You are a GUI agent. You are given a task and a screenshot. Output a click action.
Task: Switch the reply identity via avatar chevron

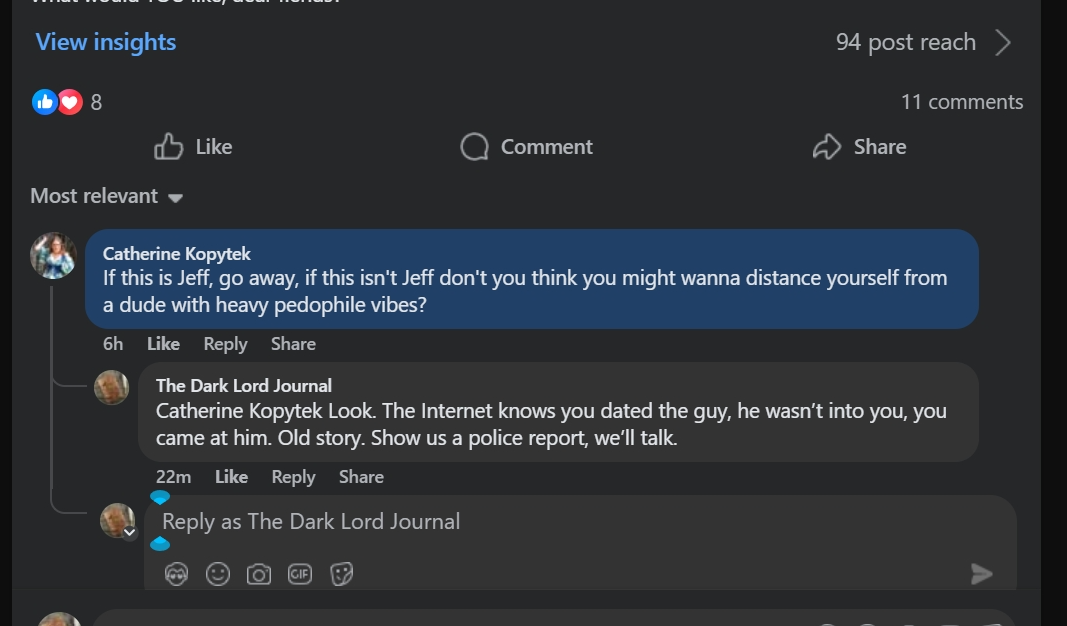point(129,532)
